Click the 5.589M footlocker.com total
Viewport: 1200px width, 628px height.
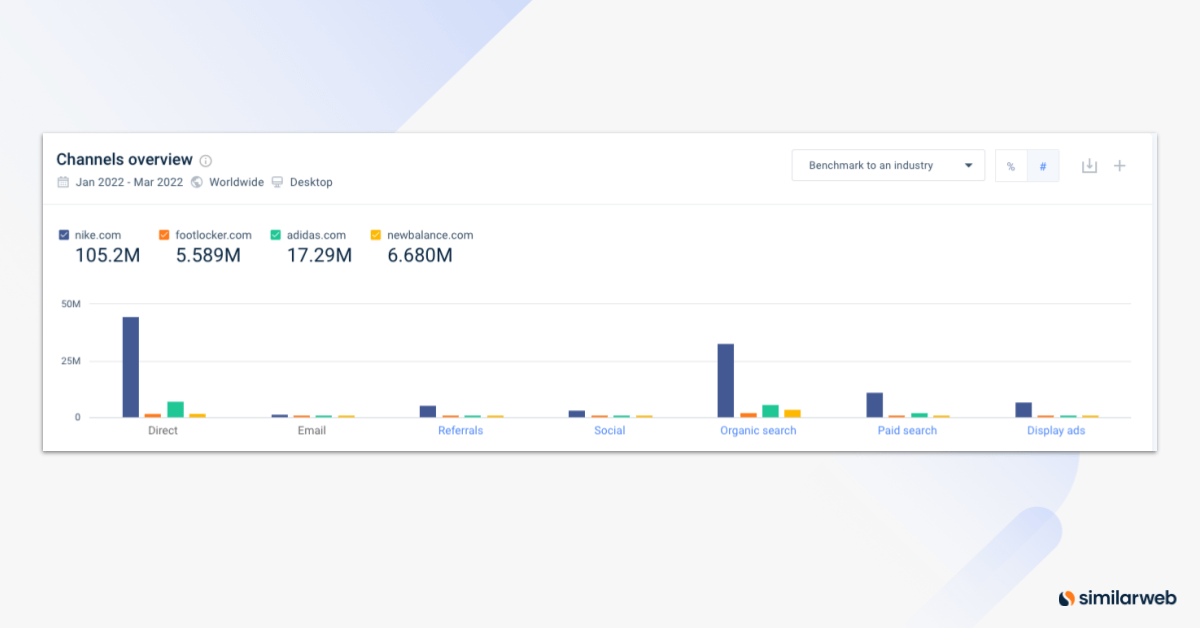208,256
